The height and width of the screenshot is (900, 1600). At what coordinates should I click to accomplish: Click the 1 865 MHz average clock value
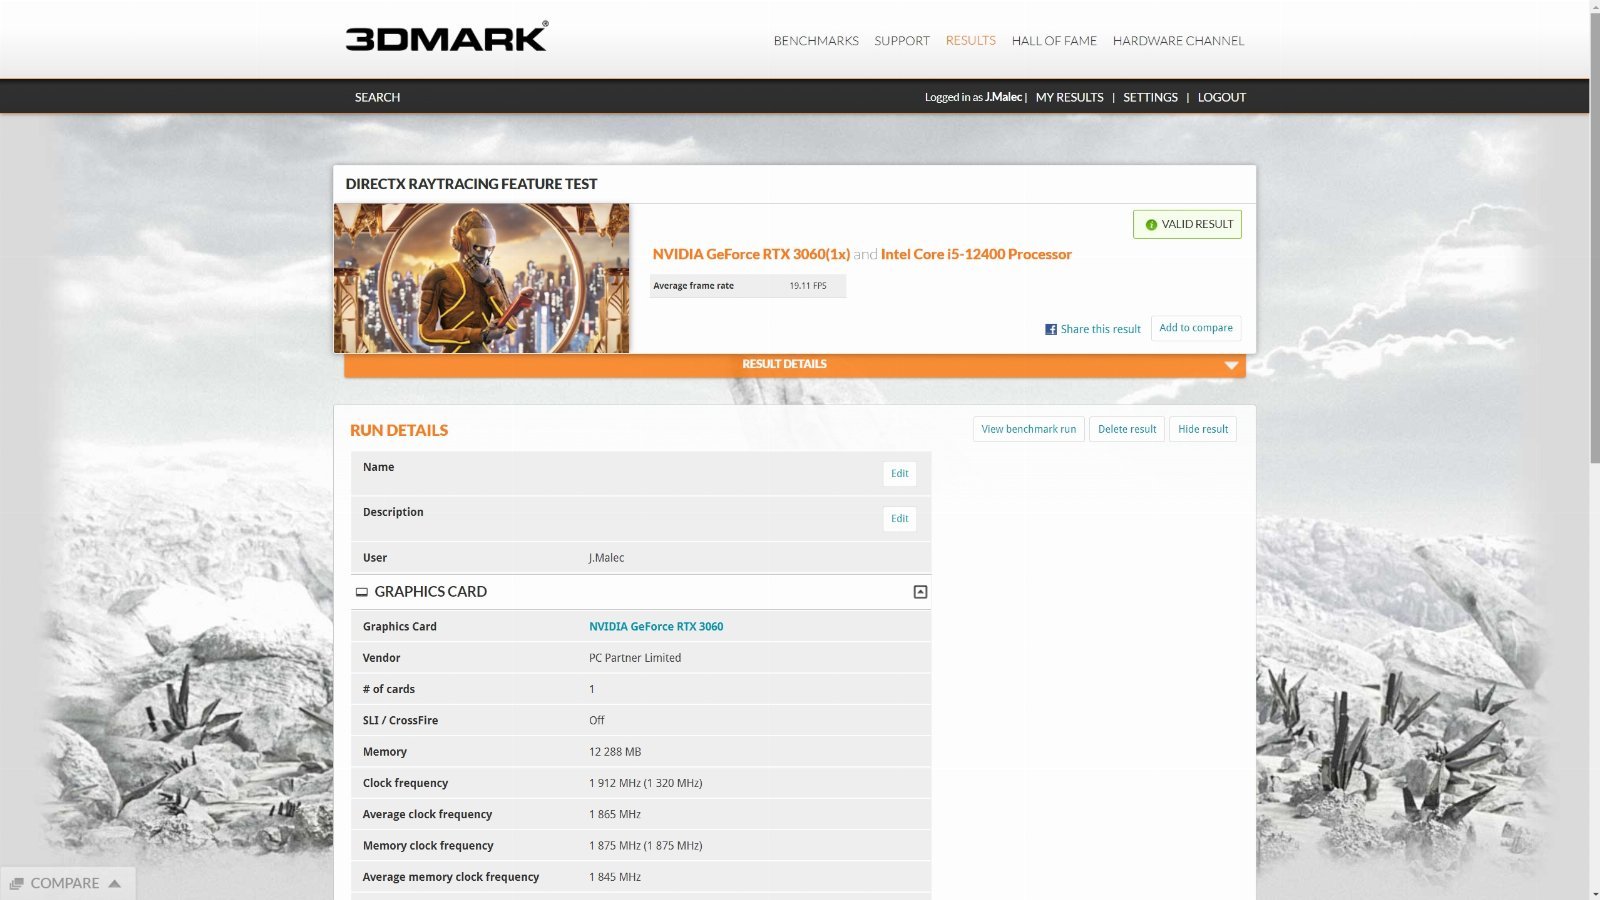pos(615,814)
